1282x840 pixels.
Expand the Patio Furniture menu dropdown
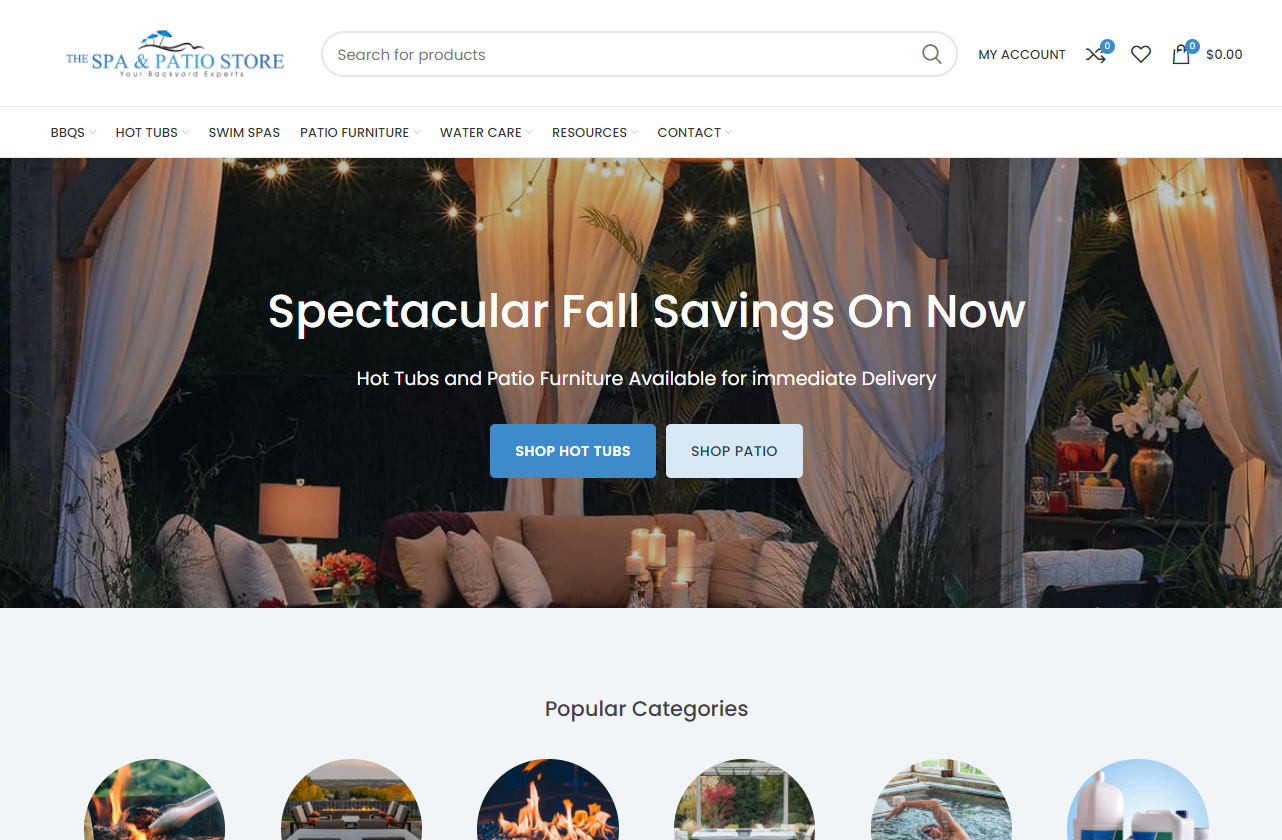point(360,132)
